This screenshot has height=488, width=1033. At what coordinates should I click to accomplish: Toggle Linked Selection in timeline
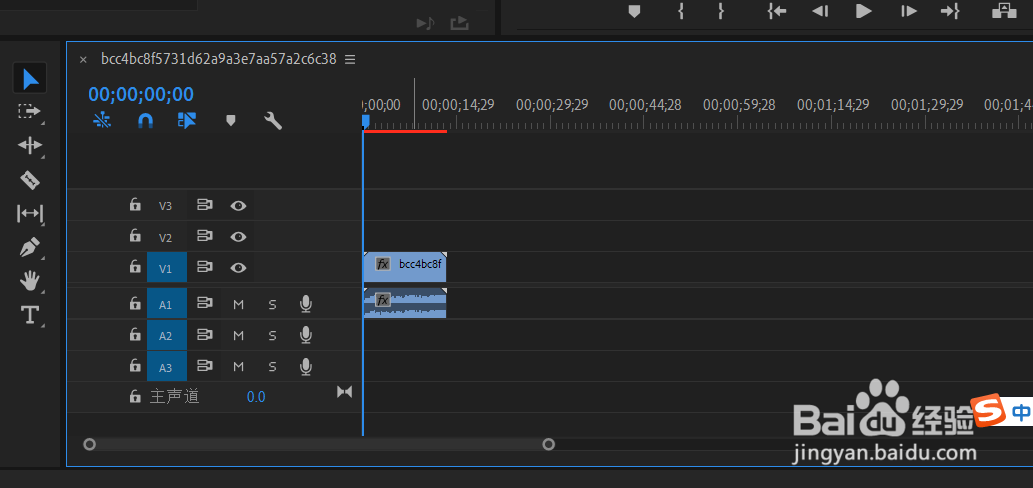coord(187,121)
